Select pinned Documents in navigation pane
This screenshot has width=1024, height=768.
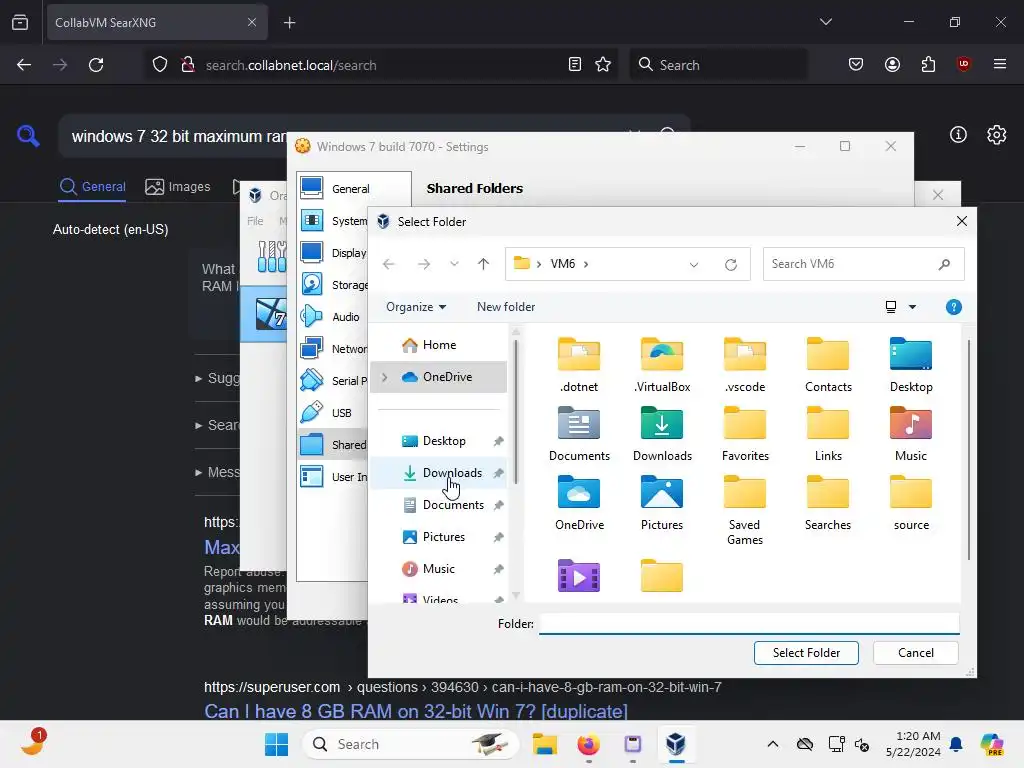click(x=439, y=505)
